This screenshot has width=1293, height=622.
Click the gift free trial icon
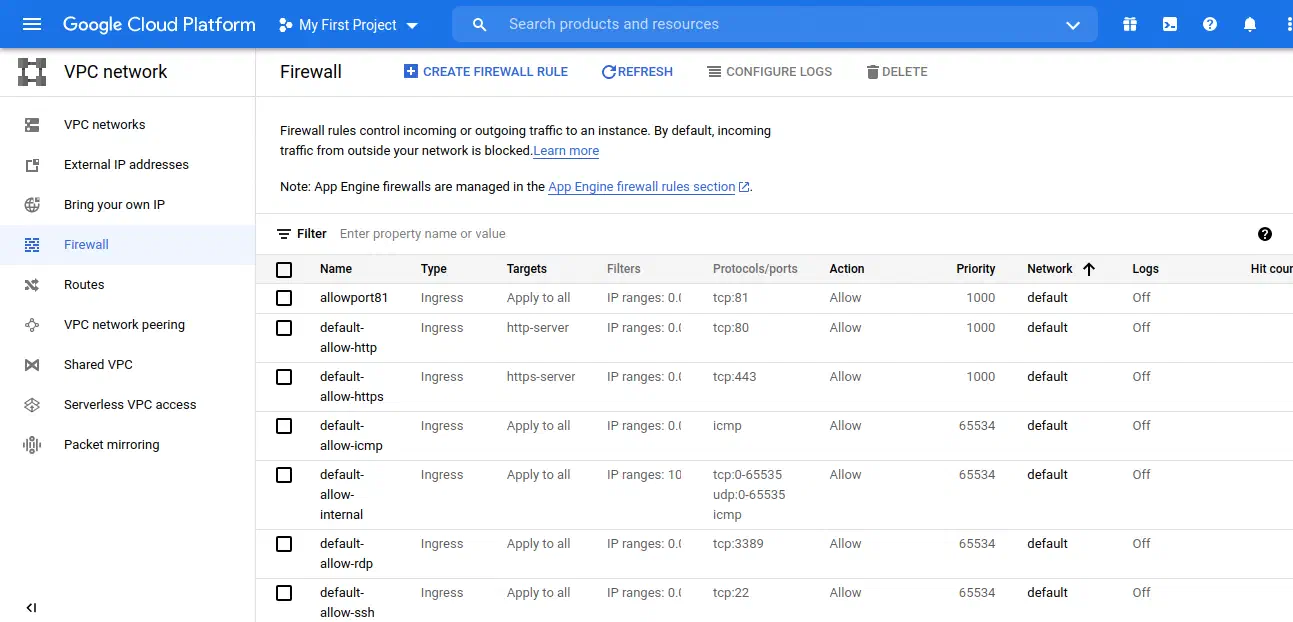[1130, 24]
